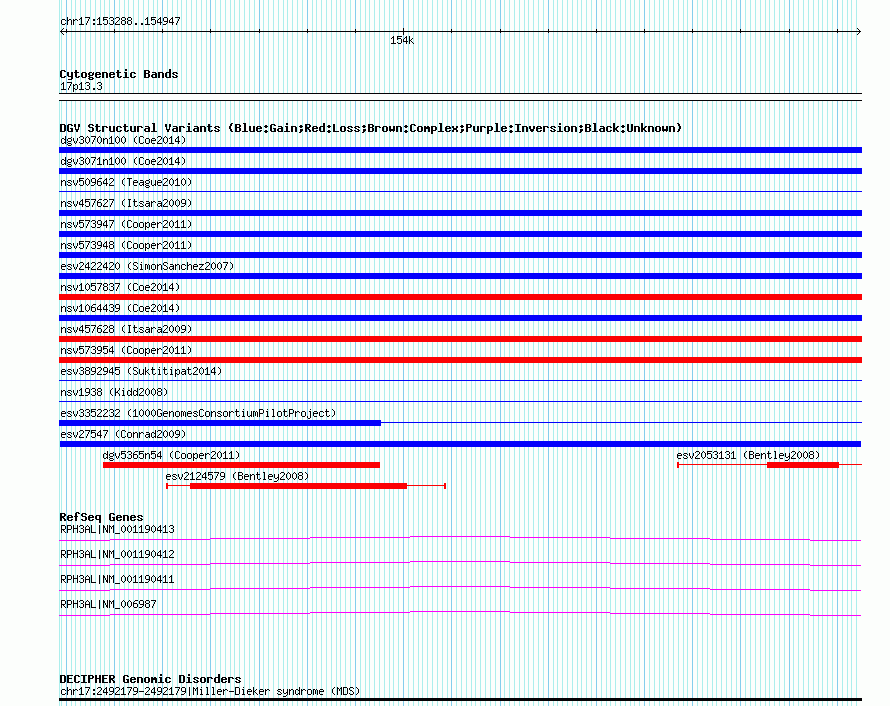Screen dimensions: 890x706
Task: Click the chr17:153288..154947 position label
Action: 120,21
